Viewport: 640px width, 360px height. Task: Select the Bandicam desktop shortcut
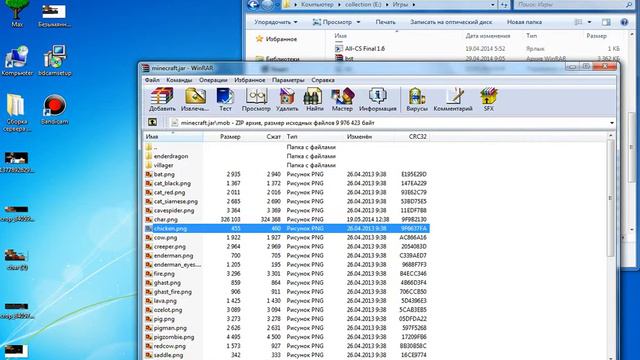click(x=54, y=109)
